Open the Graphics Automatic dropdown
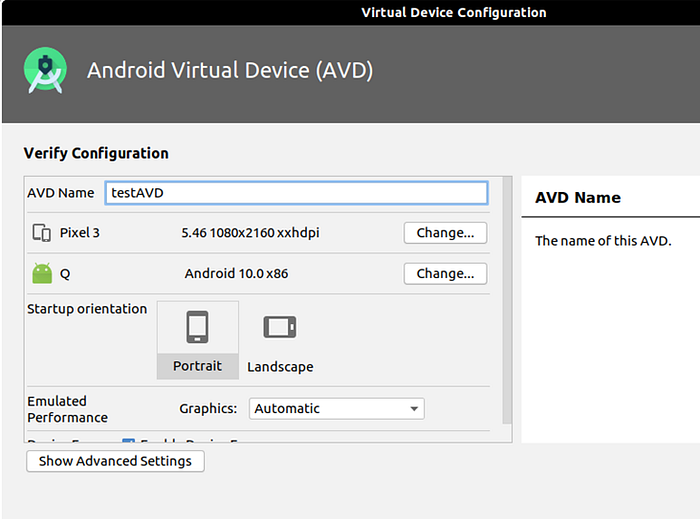 (x=337, y=409)
